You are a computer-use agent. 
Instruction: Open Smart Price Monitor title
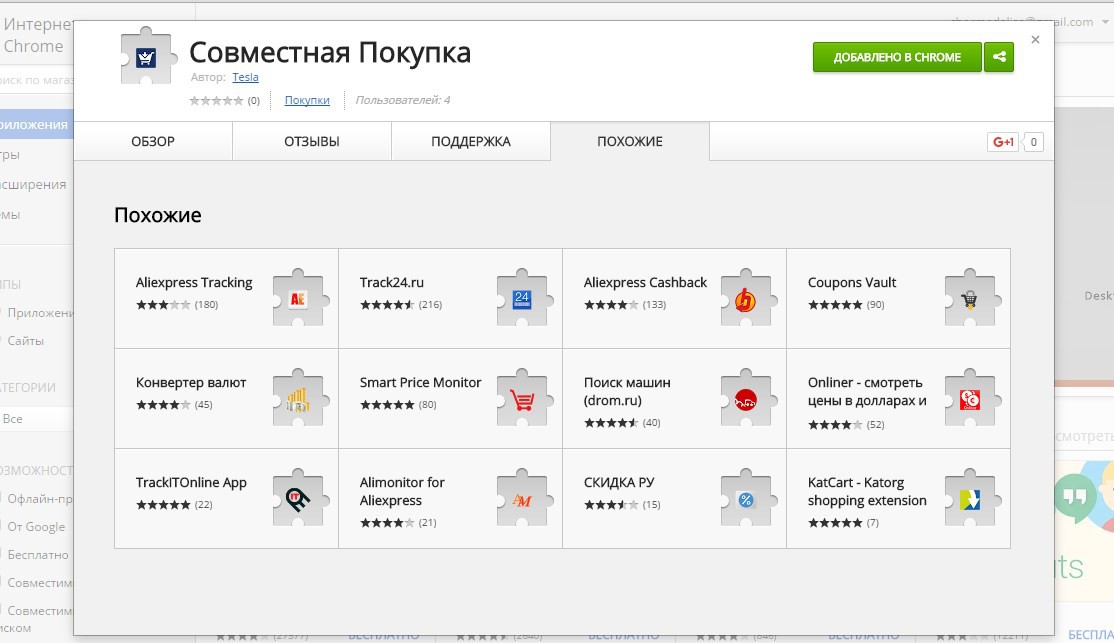click(421, 382)
